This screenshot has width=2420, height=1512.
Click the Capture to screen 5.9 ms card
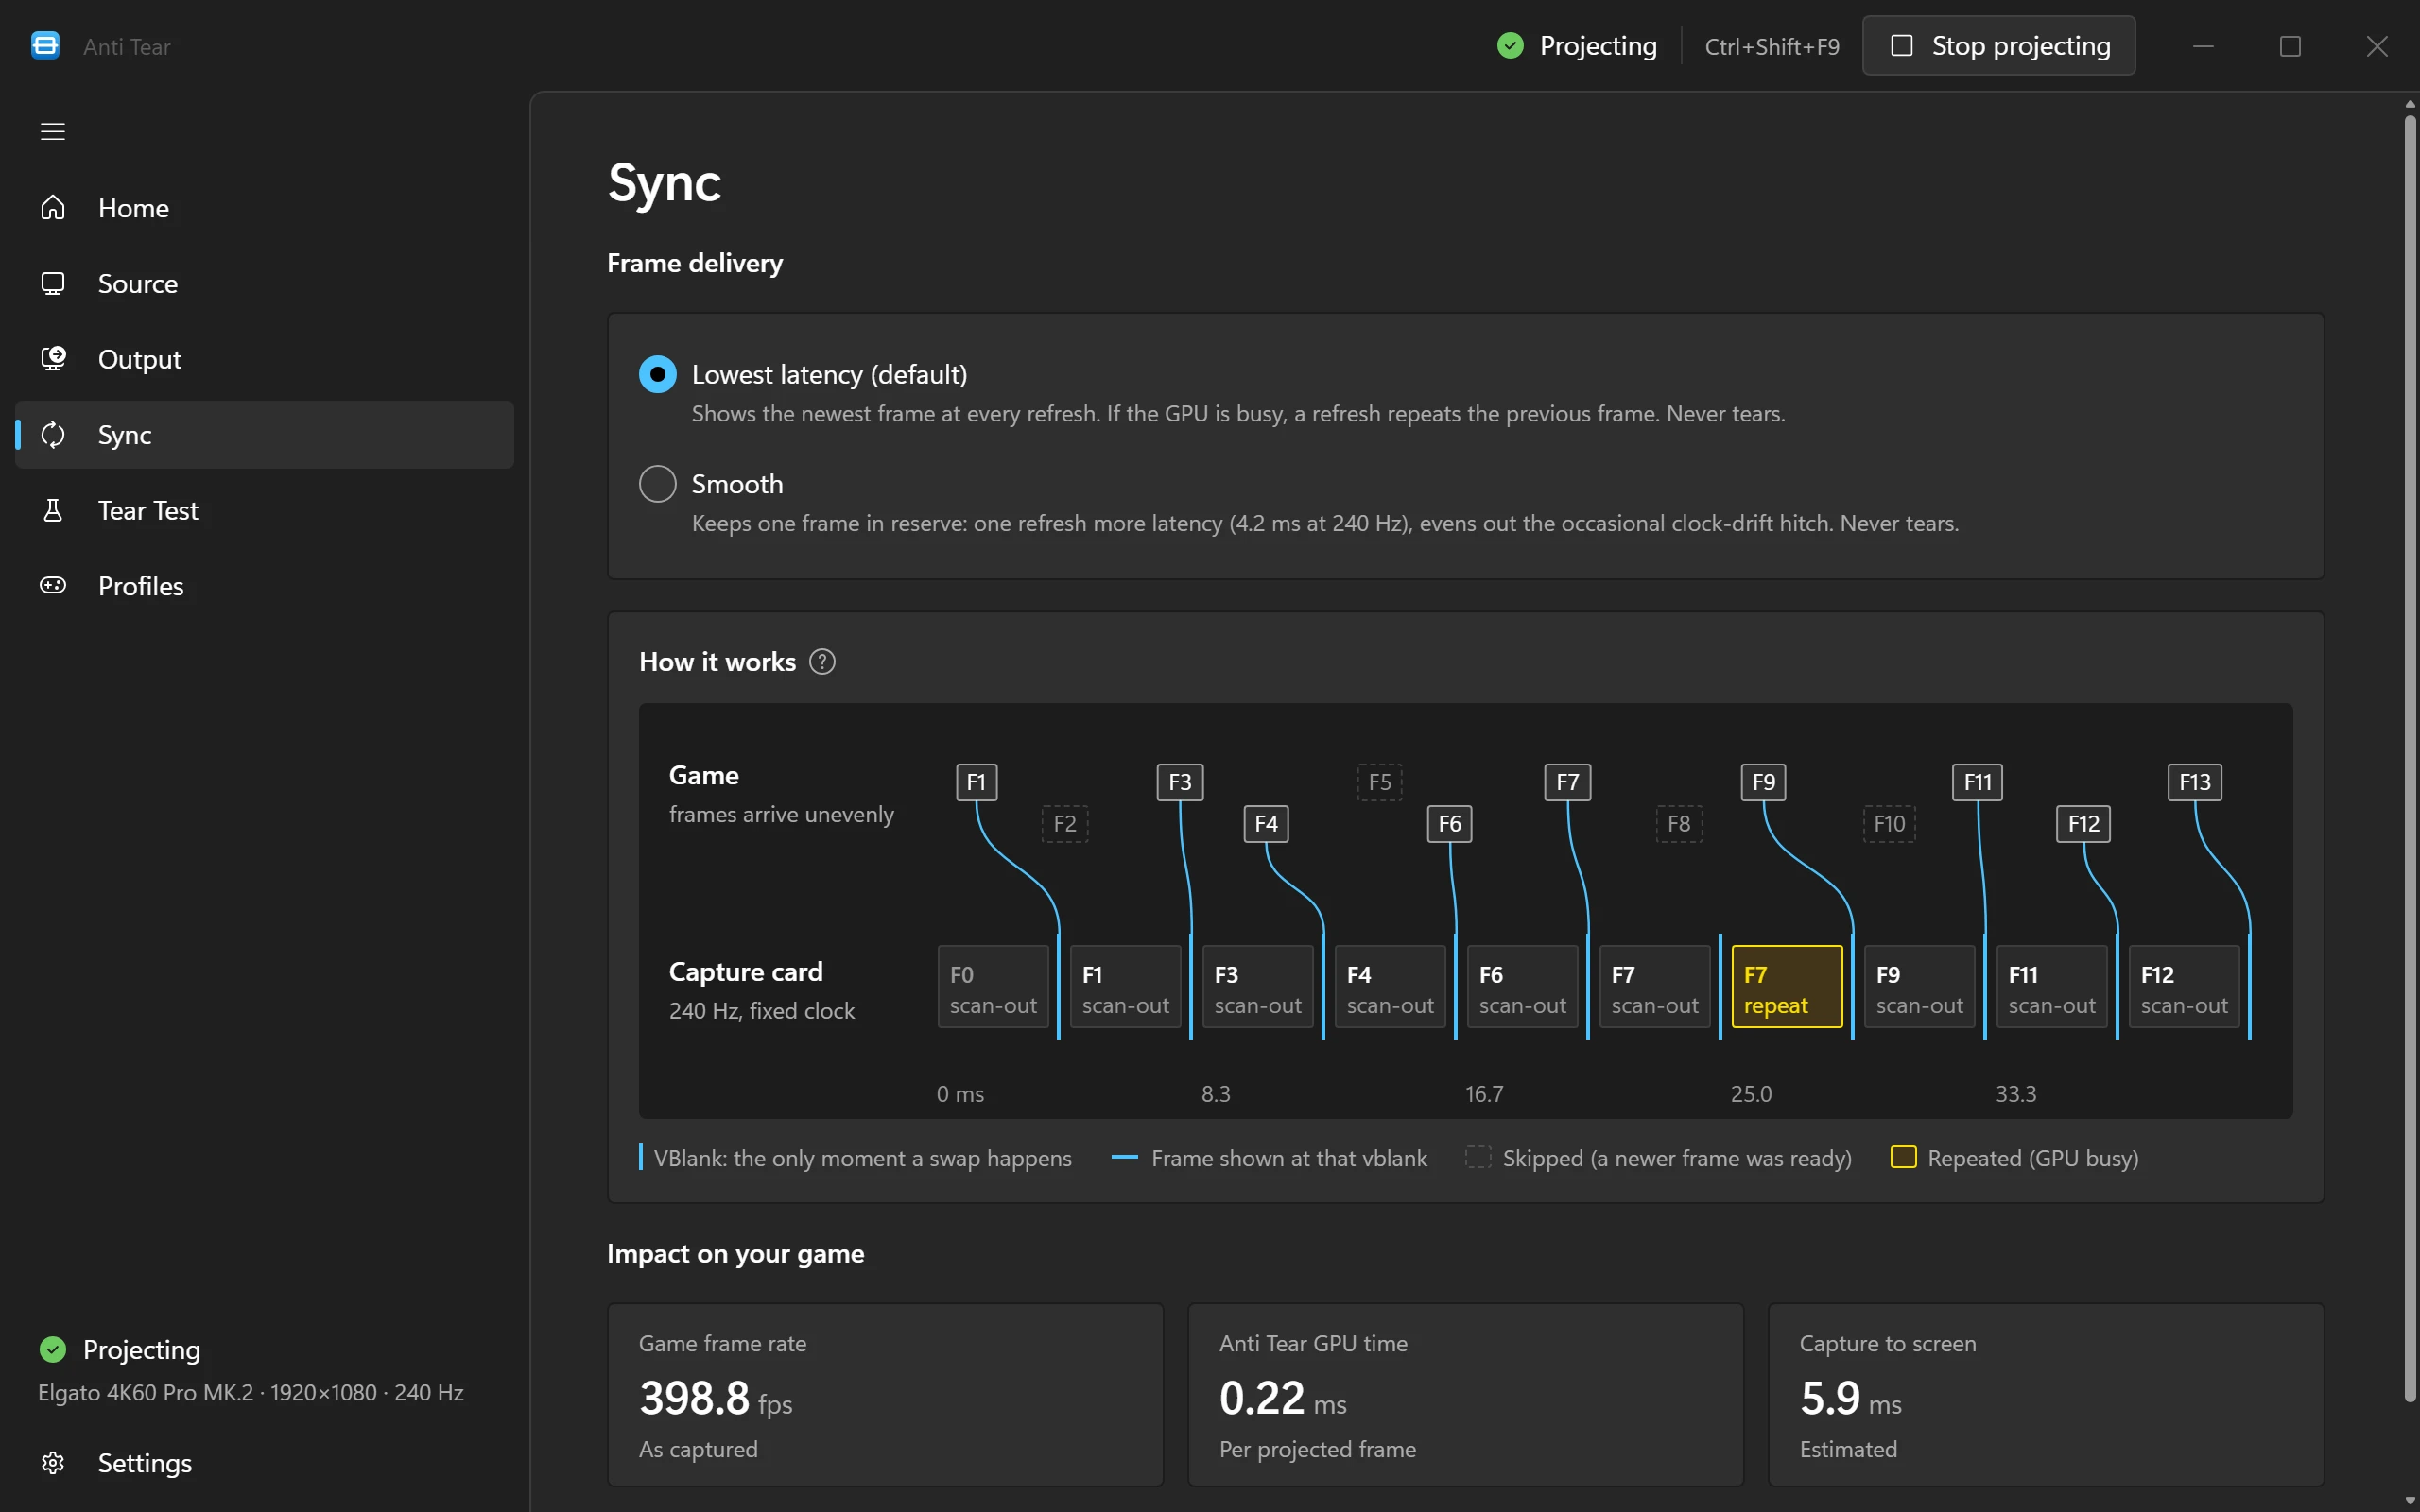click(2045, 1394)
